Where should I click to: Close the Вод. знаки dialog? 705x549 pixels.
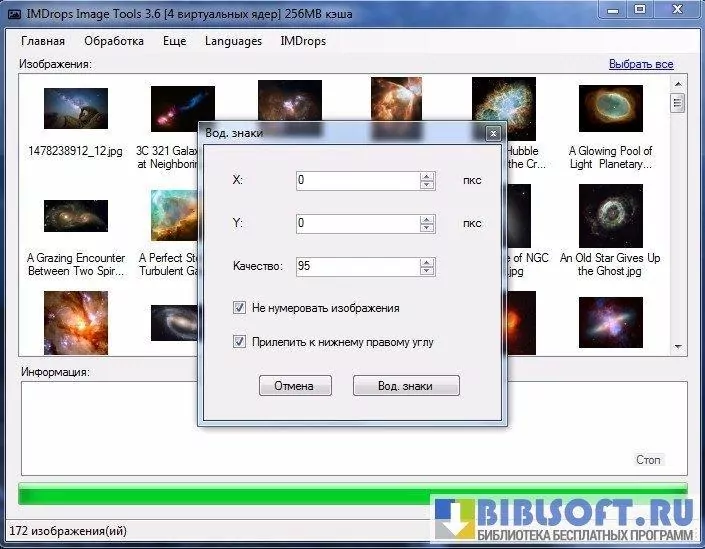click(492, 132)
